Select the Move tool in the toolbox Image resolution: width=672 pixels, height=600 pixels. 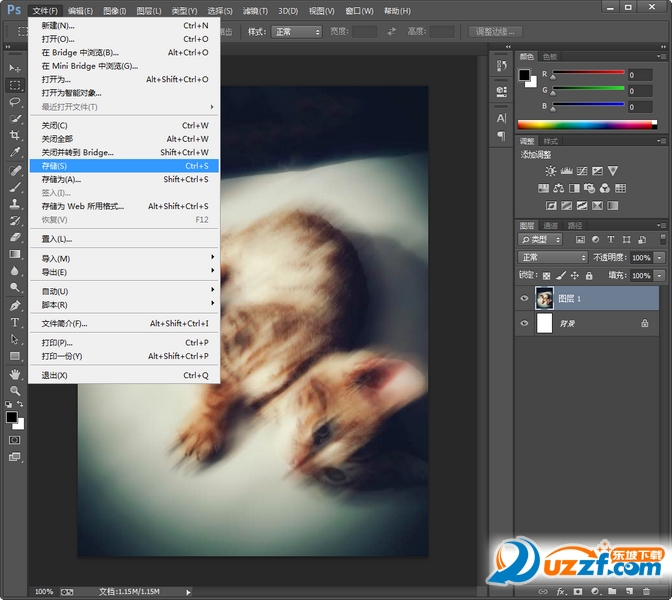(x=15, y=68)
